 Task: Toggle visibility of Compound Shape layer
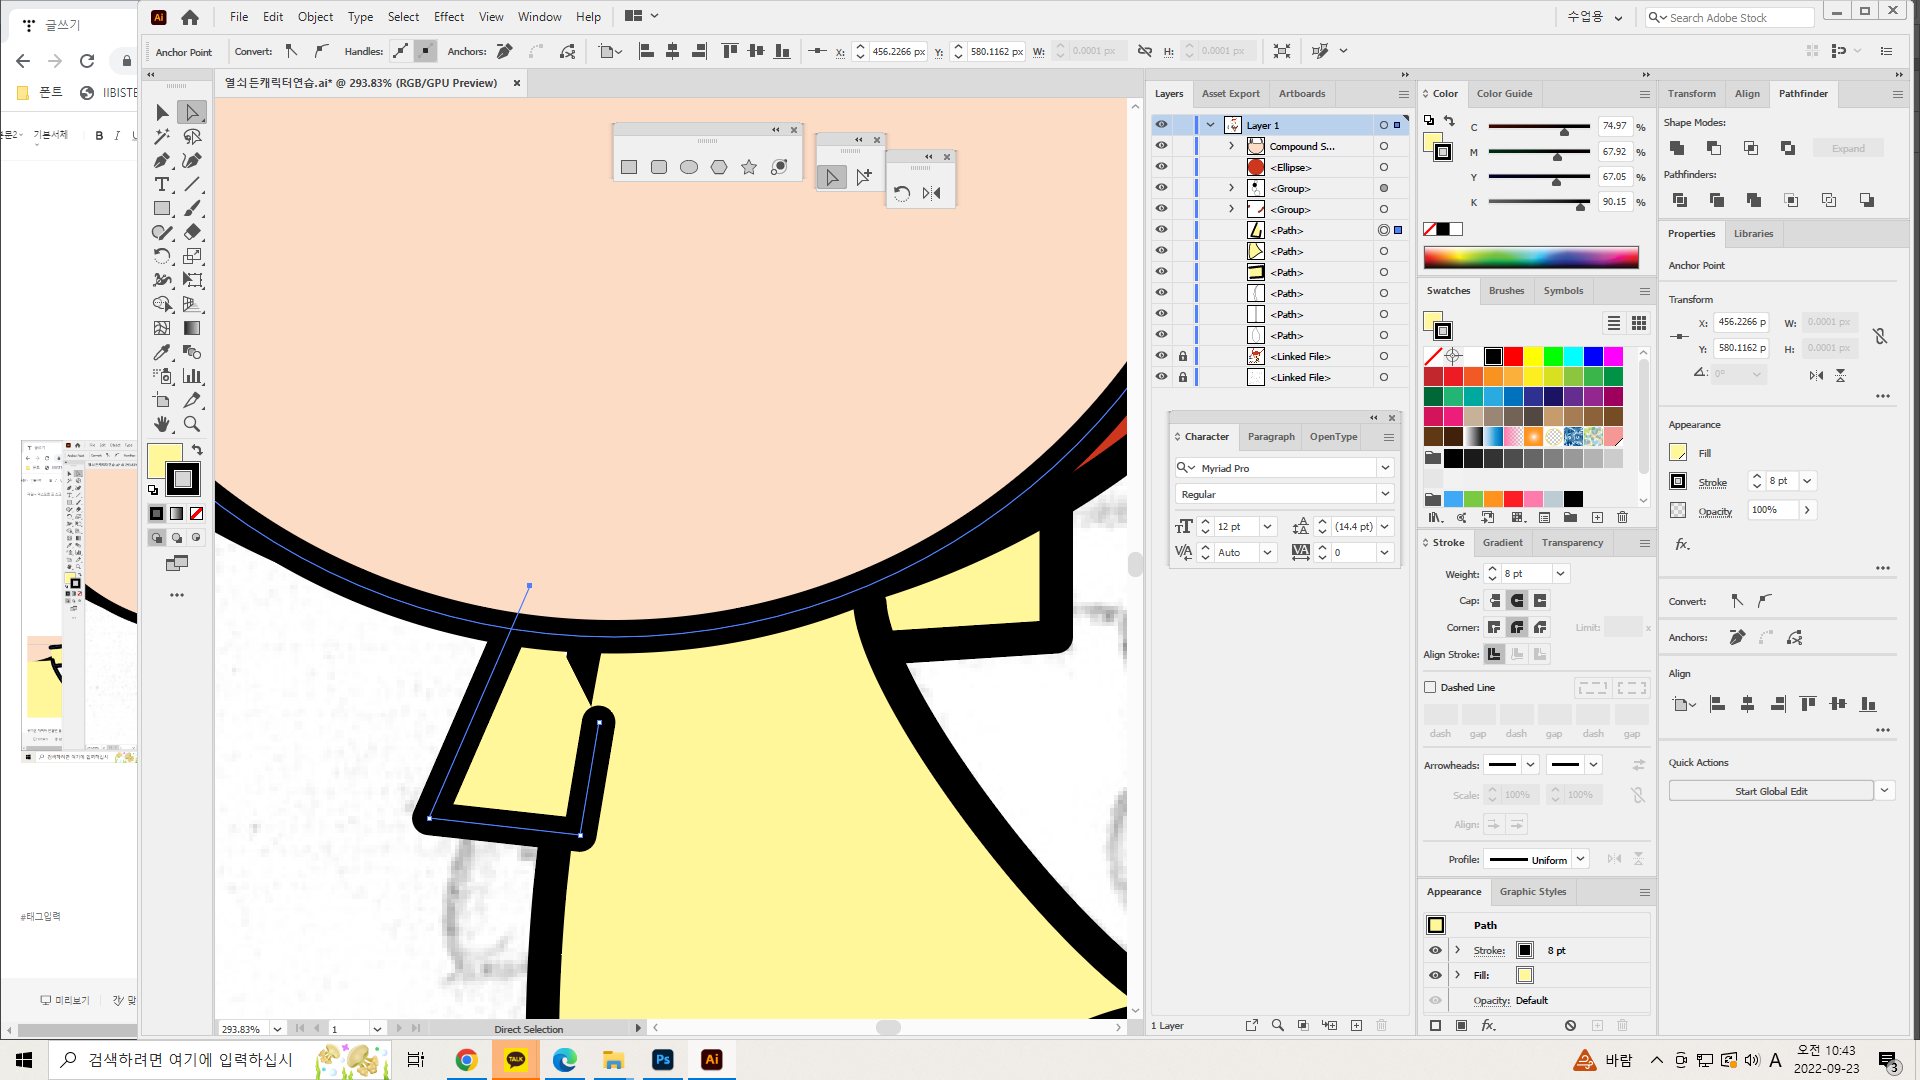pos(1161,146)
